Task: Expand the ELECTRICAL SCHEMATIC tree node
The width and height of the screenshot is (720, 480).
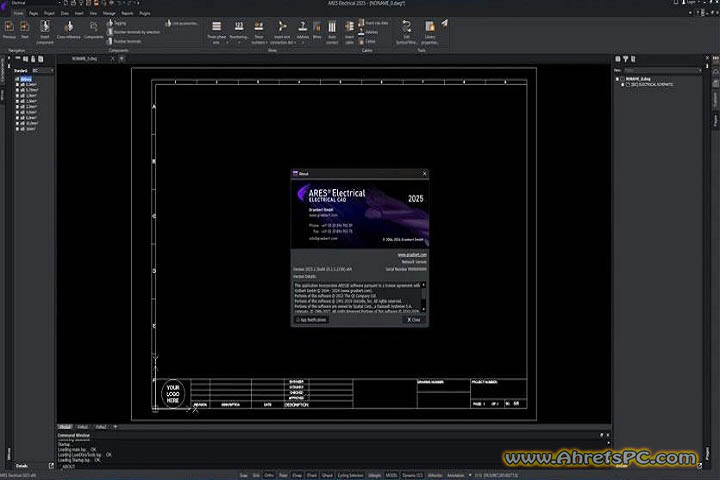Action: pos(623,85)
